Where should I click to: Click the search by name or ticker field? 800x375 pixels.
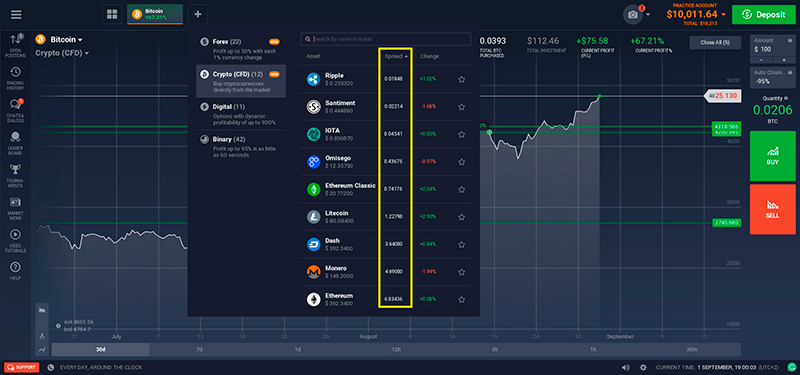(x=386, y=39)
